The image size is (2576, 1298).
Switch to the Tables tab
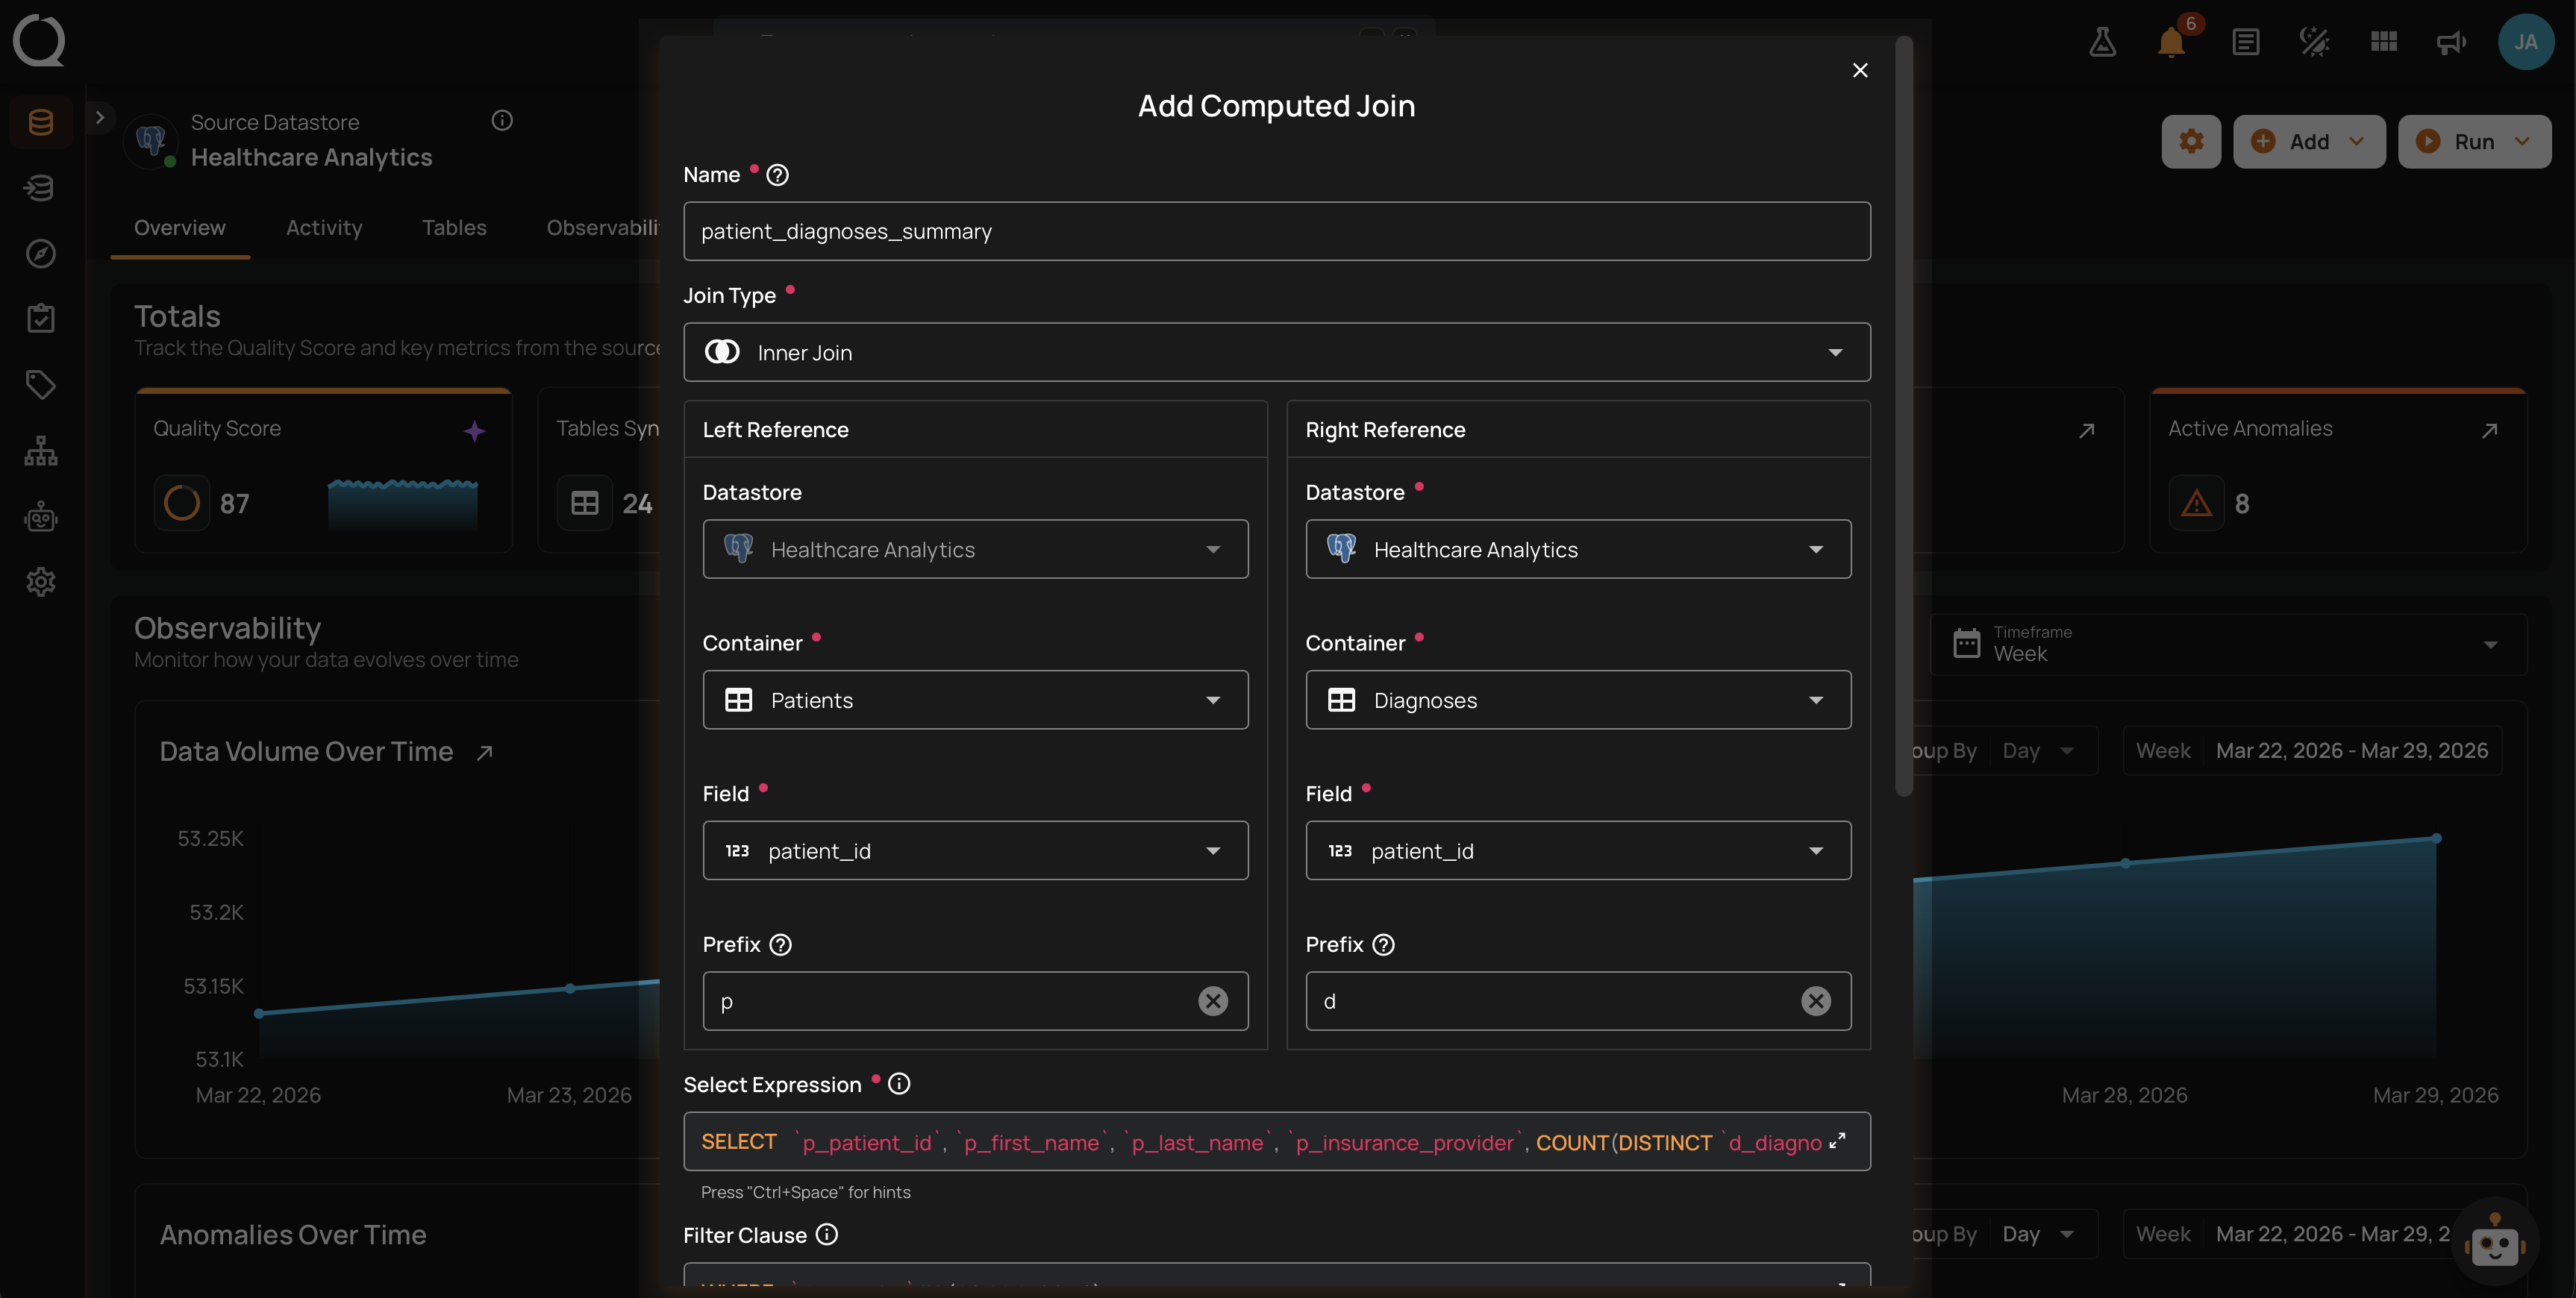(x=454, y=228)
